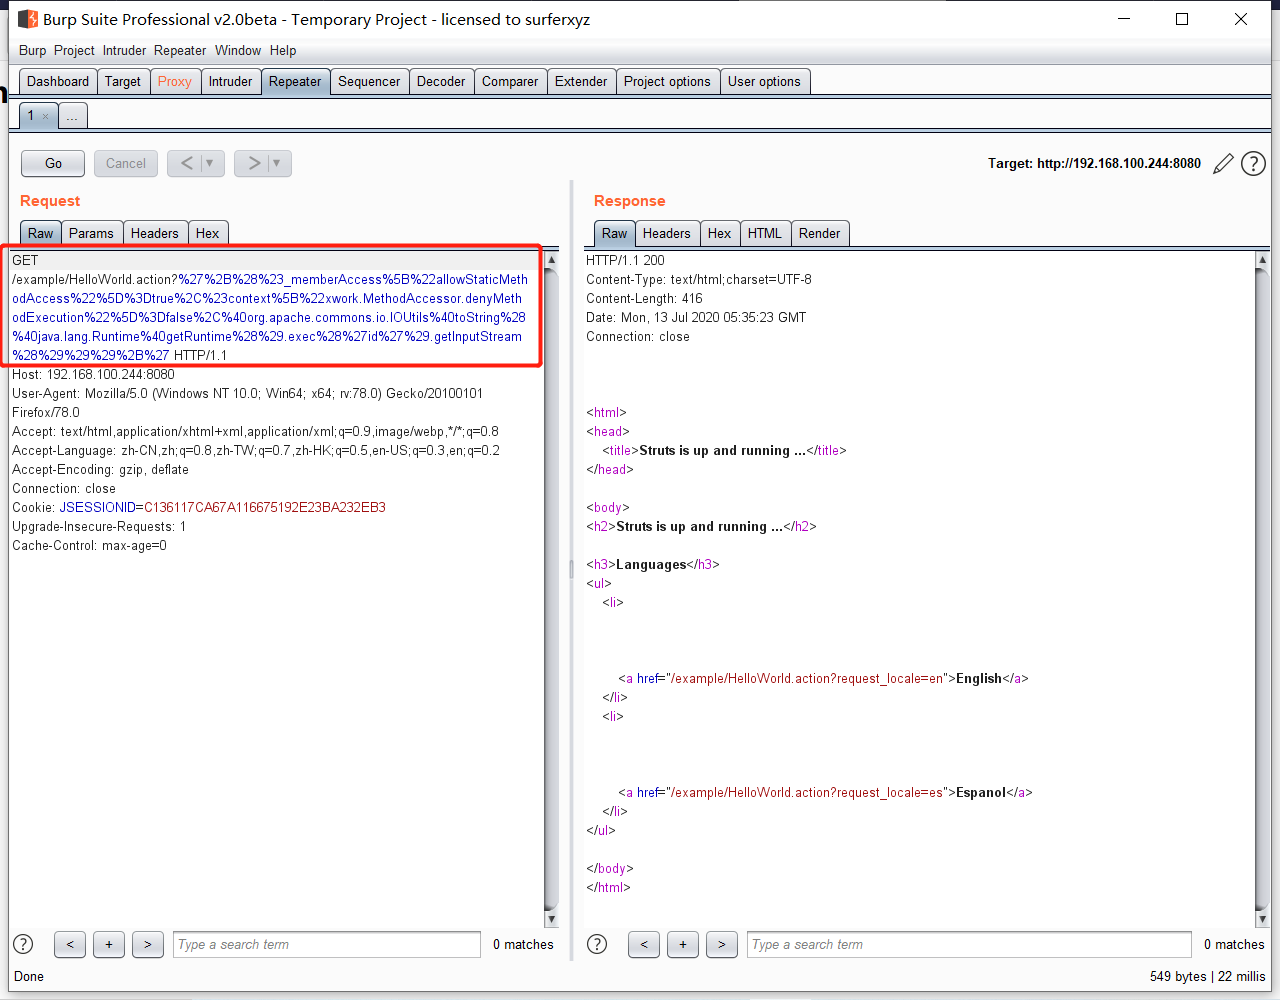The height and width of the screenshot is (1000, 1280).
Task: Switch to the Sequencer tab
Action: pos(369,81)
